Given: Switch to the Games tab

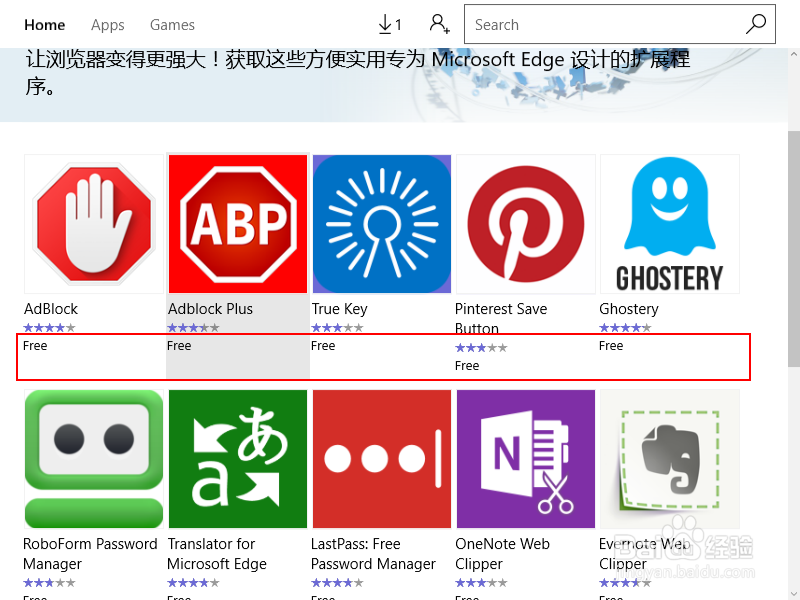Looking at the screenshot, I should tap(172, 24).
